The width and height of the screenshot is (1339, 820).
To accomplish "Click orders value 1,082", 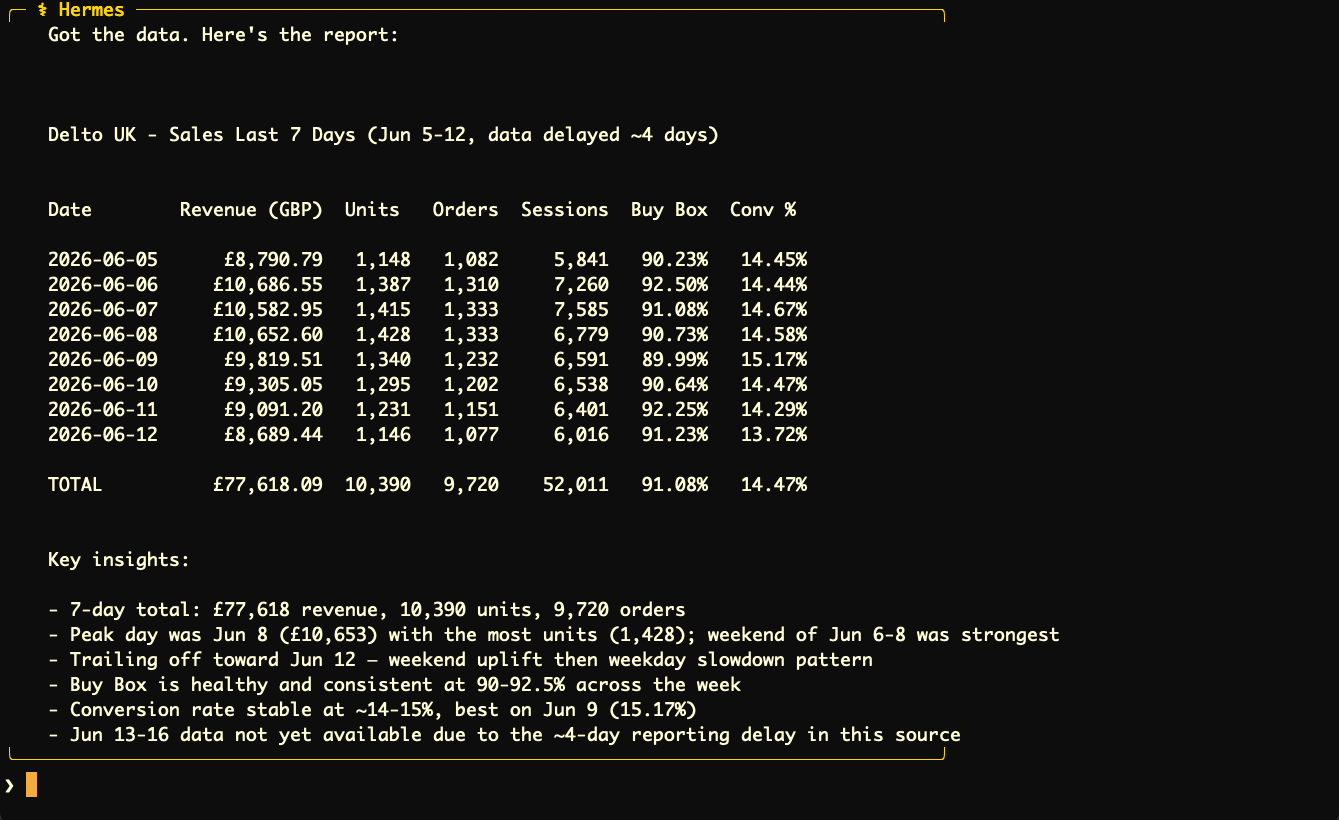I will 471,260.
